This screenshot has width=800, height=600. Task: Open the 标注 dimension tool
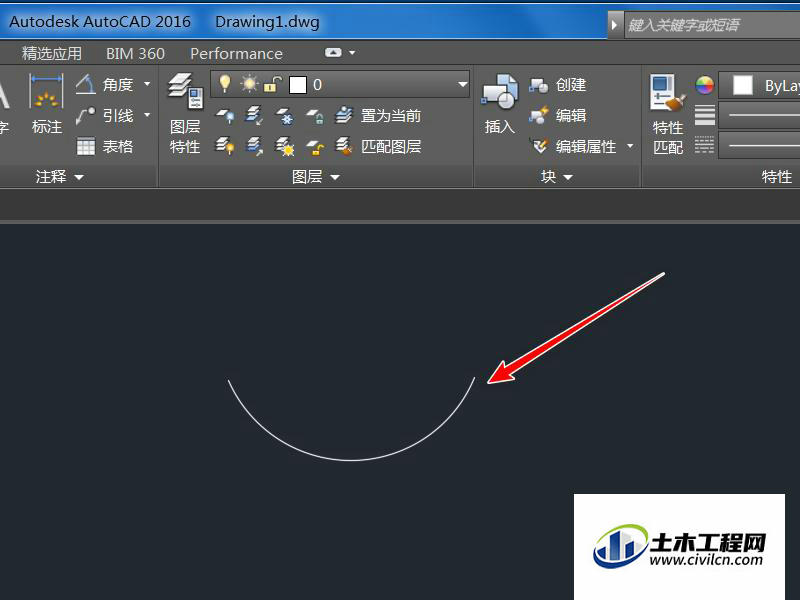click(46, 104)
